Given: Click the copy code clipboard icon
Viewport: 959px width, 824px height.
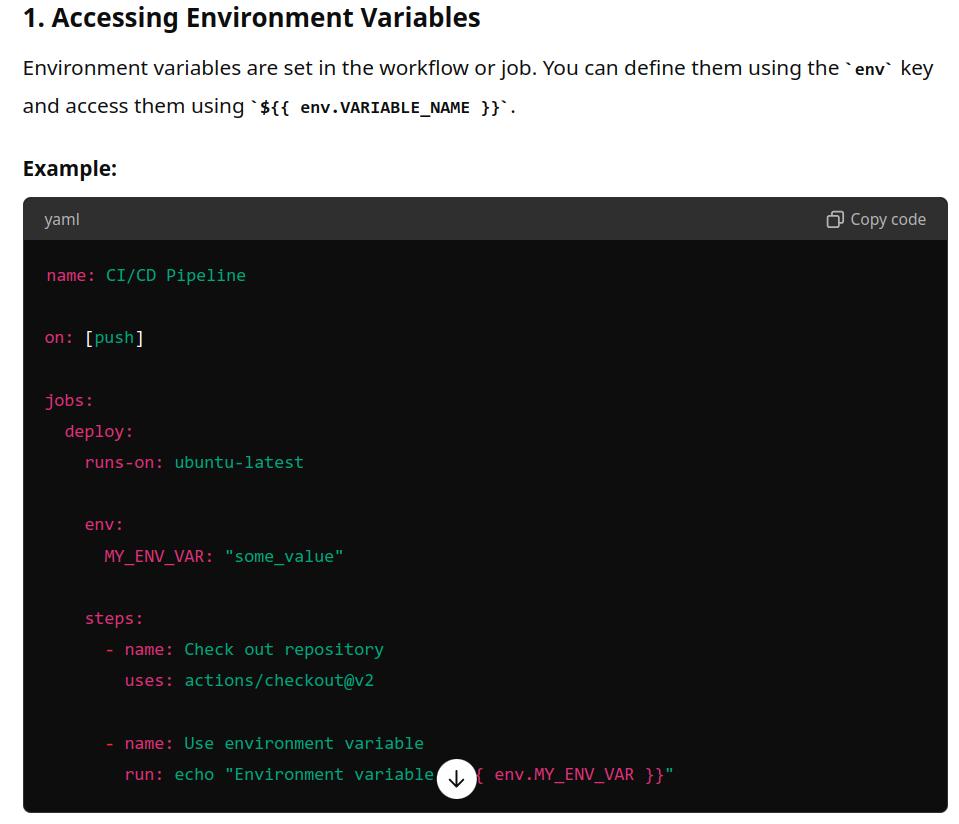Looking at the screenshot, I should click(835, 219).
